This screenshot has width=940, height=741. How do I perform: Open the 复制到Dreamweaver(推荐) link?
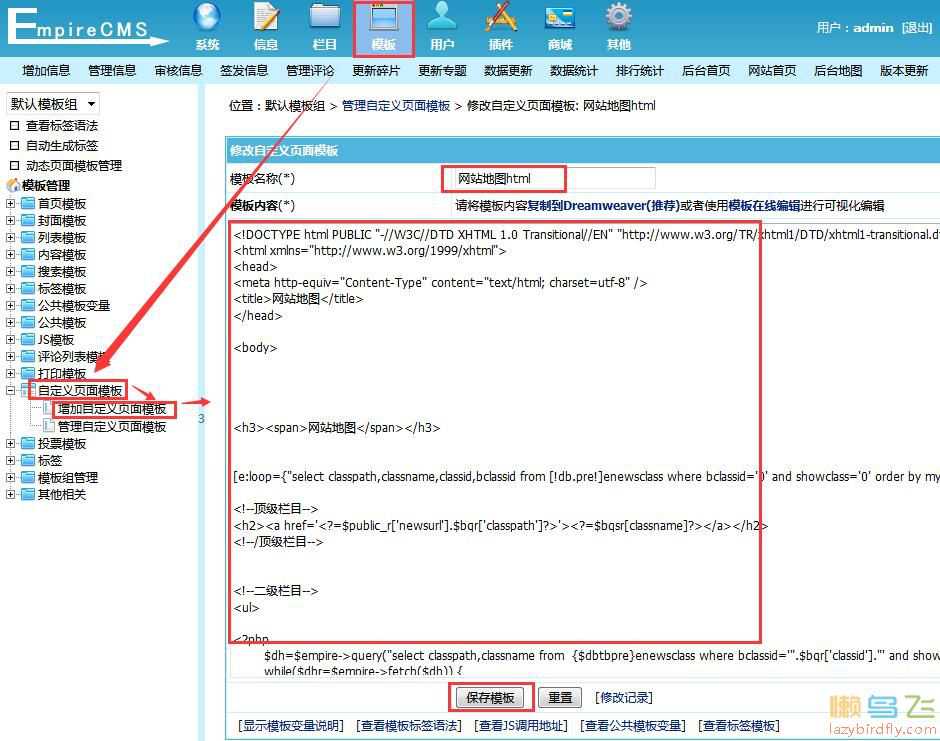pyautogui.click(x=604, y=206)
